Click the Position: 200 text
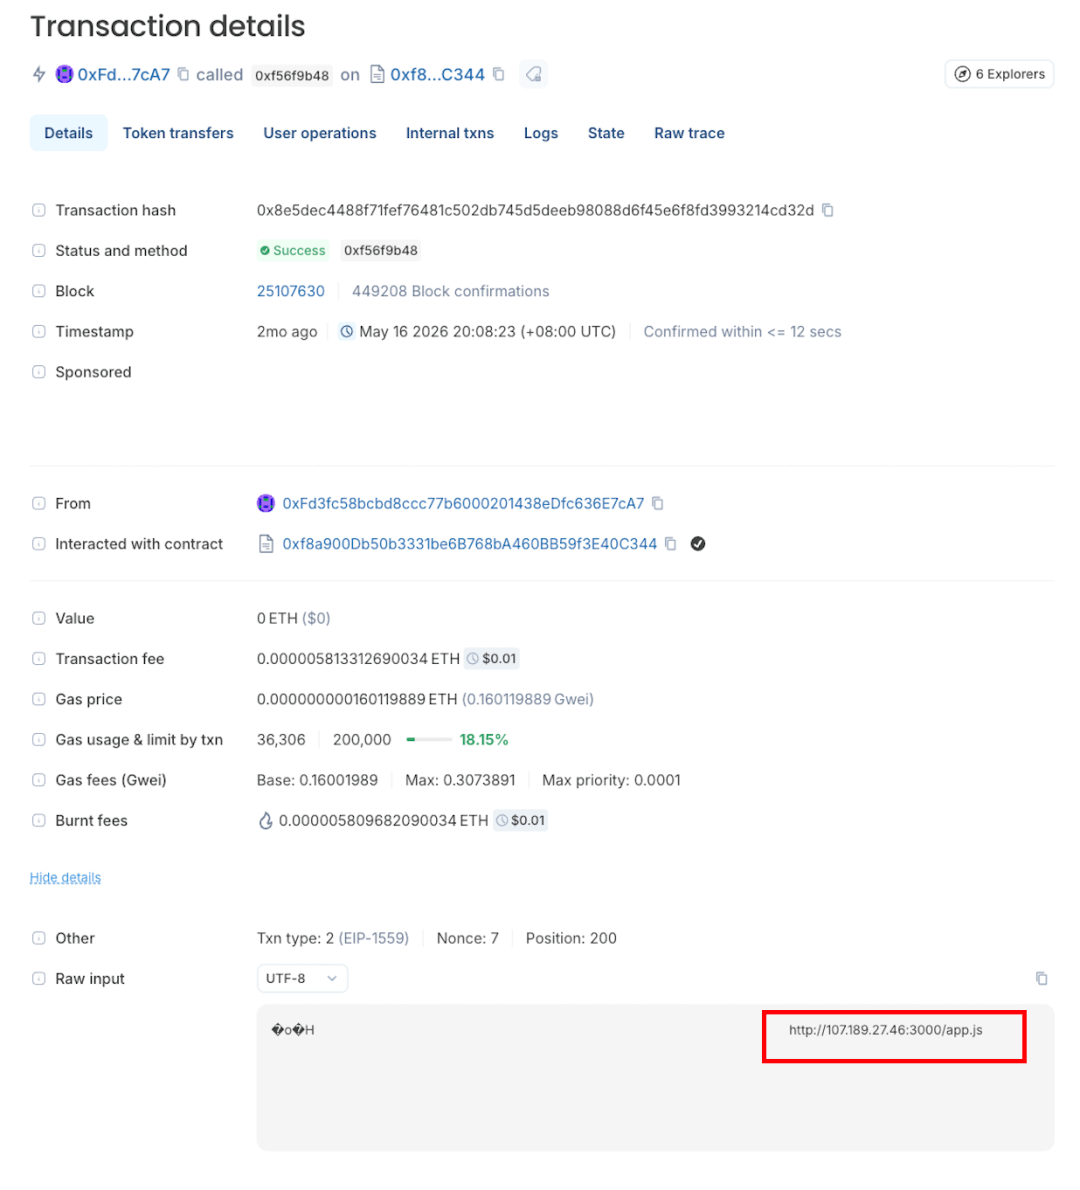Viewport: 1080px width, 1190px height. [571, 938]
